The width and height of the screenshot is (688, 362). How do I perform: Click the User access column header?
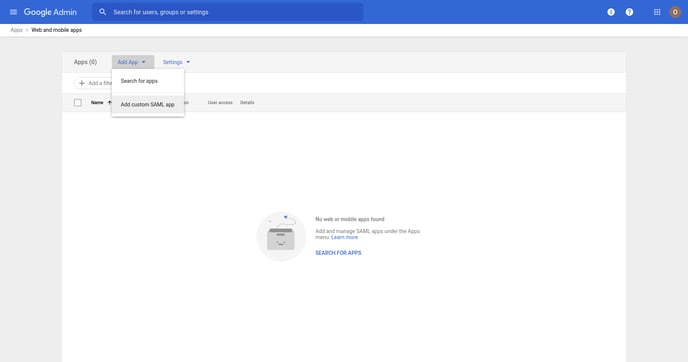[x=220, y=102]
